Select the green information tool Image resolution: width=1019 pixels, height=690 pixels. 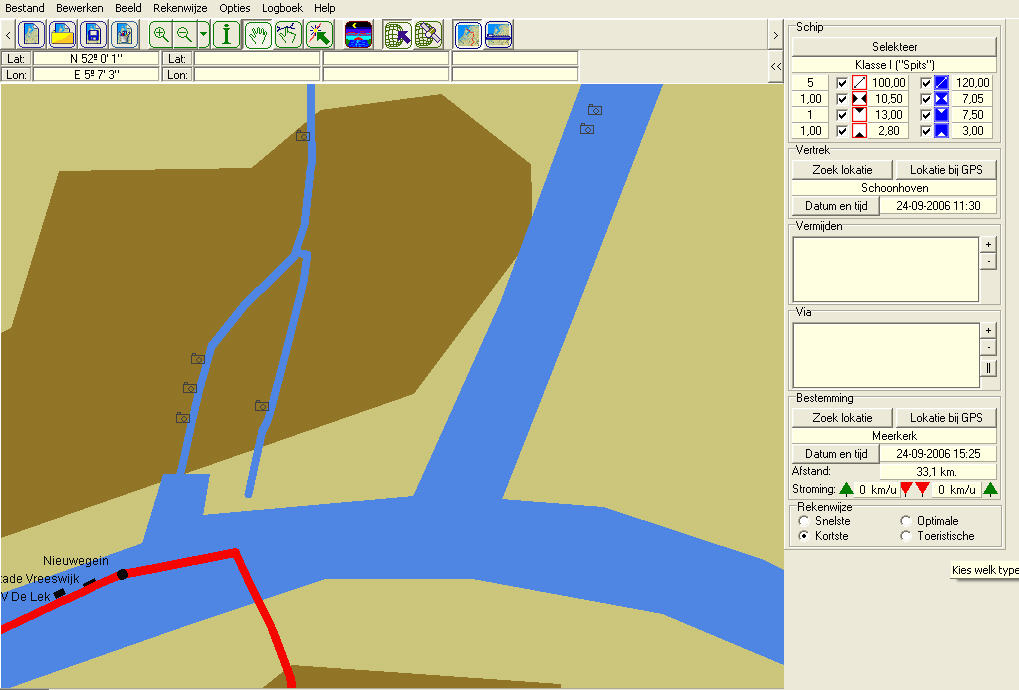click(228, 35)
